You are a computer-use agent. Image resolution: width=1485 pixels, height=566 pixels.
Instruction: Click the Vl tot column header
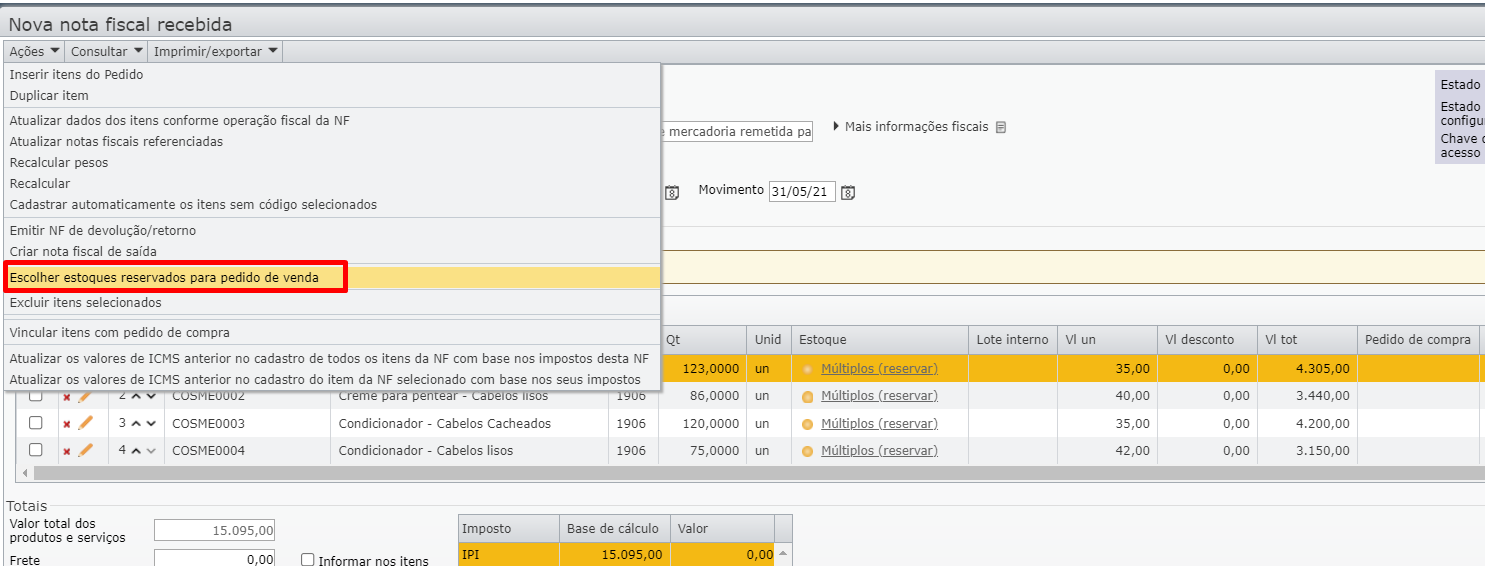1307,340
